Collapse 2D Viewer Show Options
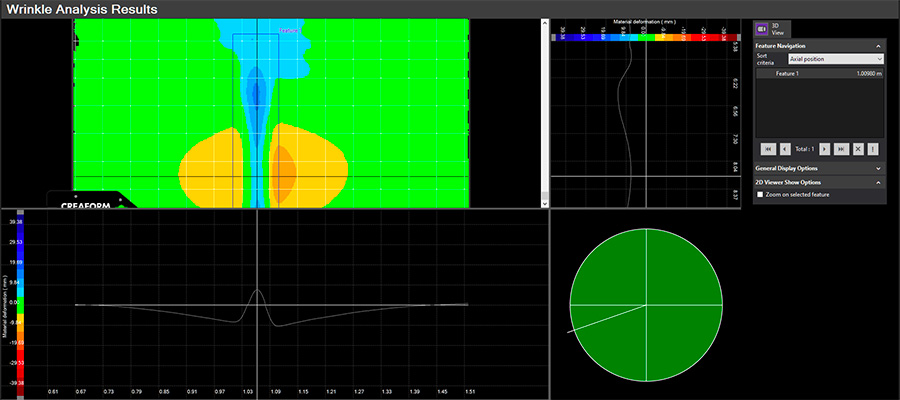This screenshot has height=400, width=900. (878, 182)
